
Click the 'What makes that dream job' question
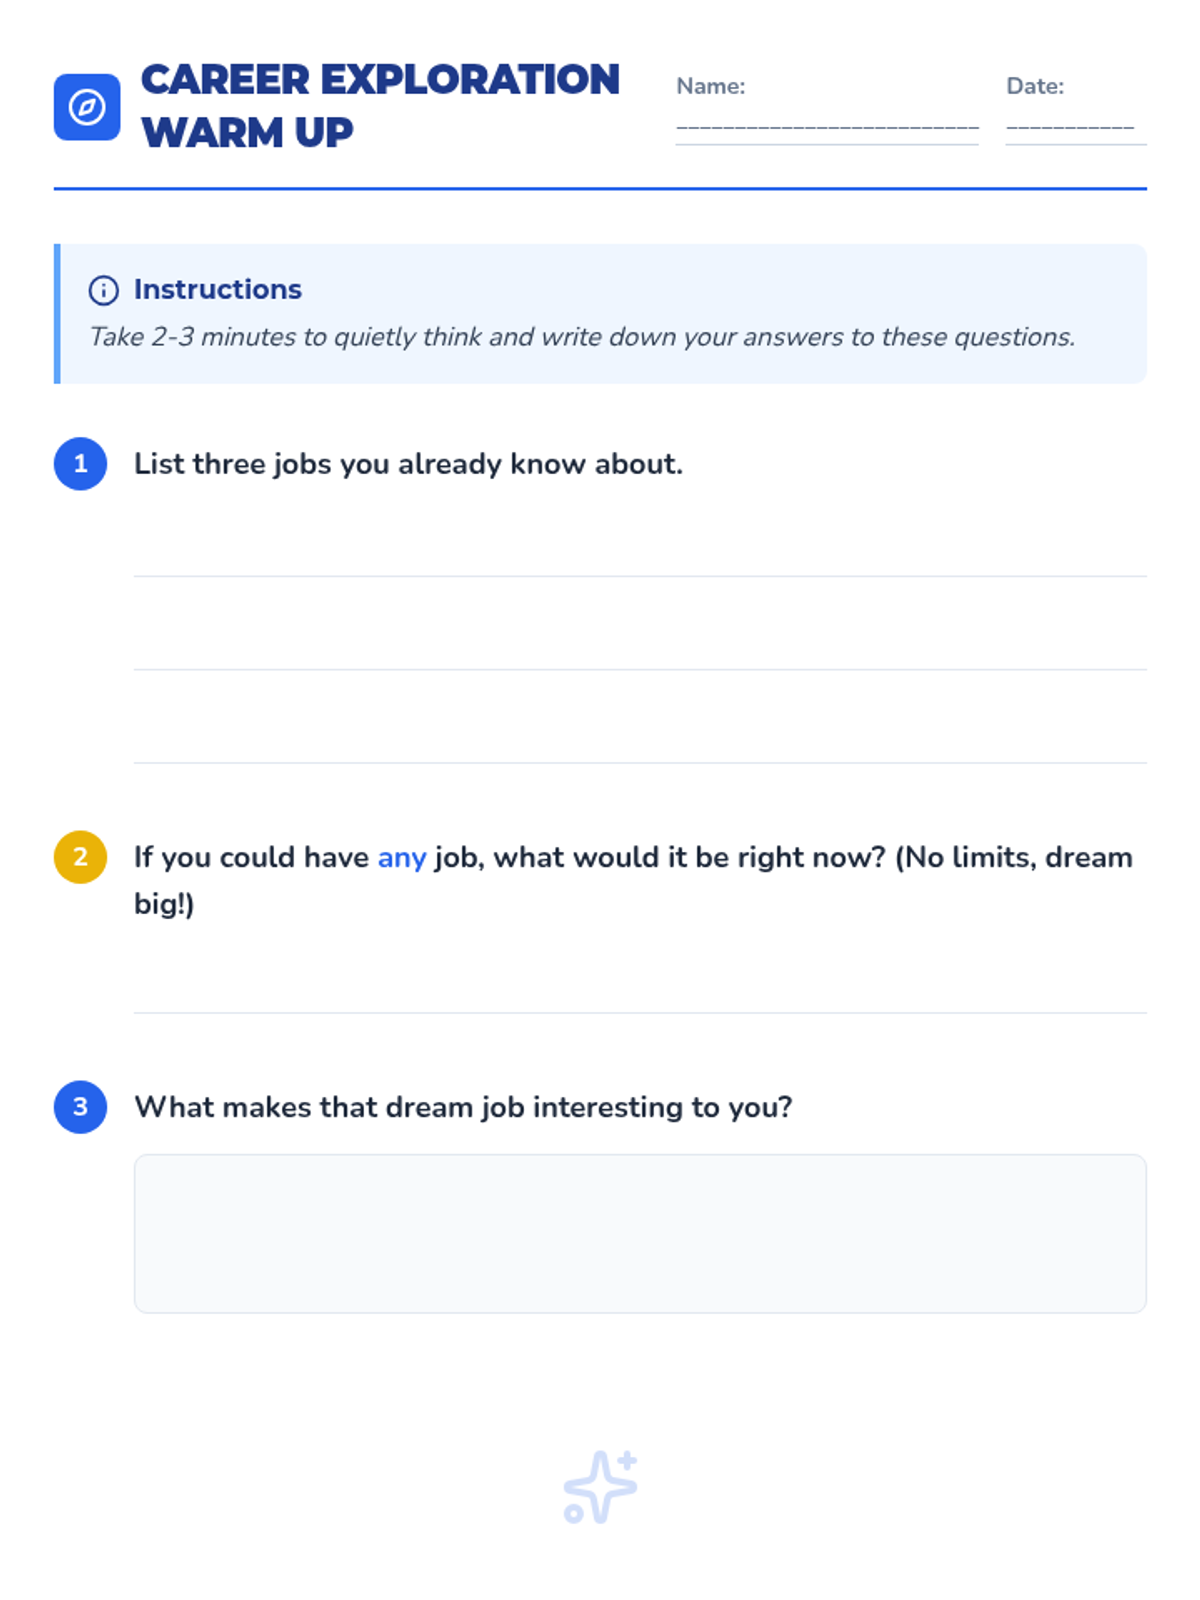click(463, 1107)
